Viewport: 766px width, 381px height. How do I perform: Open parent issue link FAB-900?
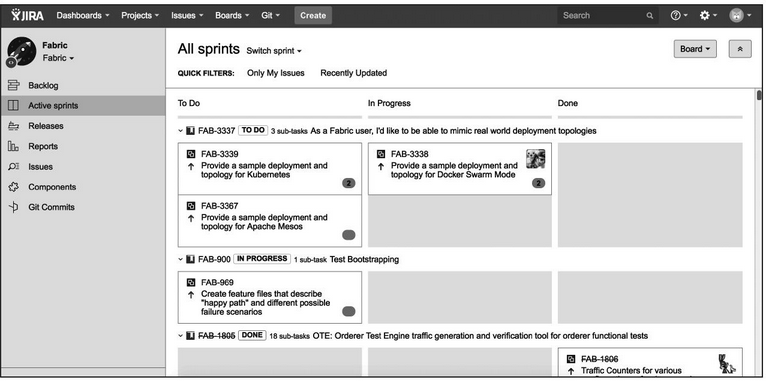pyautogui.click(x=214, y=259)
